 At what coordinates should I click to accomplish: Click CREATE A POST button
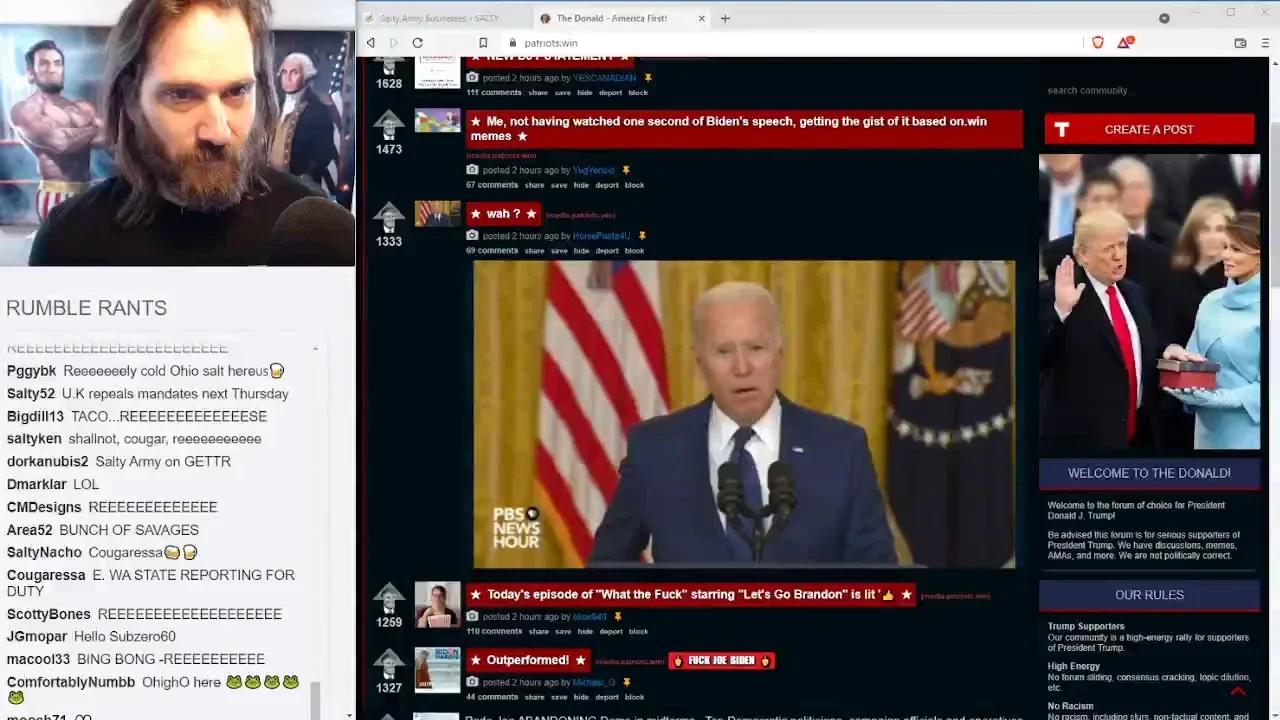click(x=1149, y=129)
